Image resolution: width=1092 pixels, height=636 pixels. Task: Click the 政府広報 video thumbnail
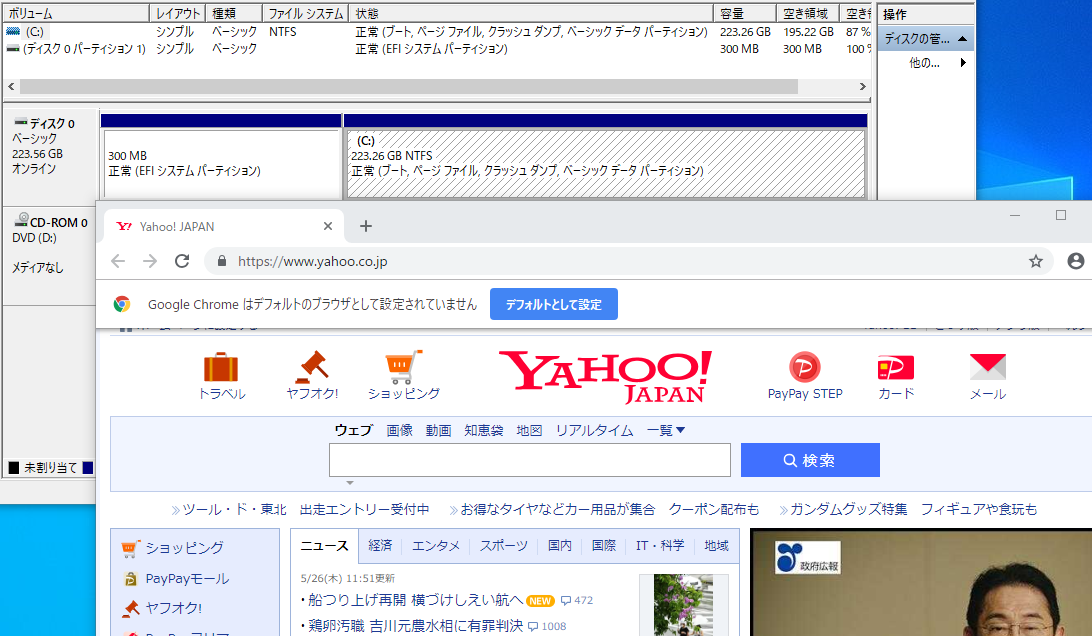[921, 582]
